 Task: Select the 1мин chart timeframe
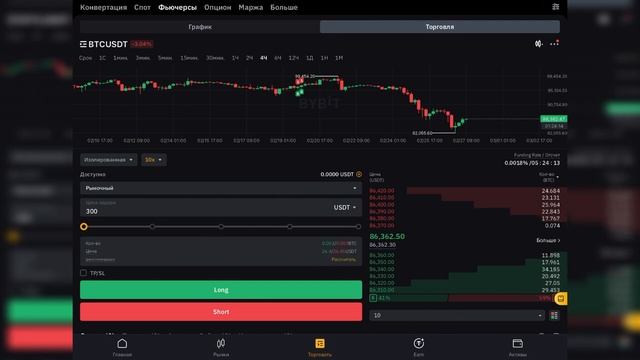click(x=120, y=58)
